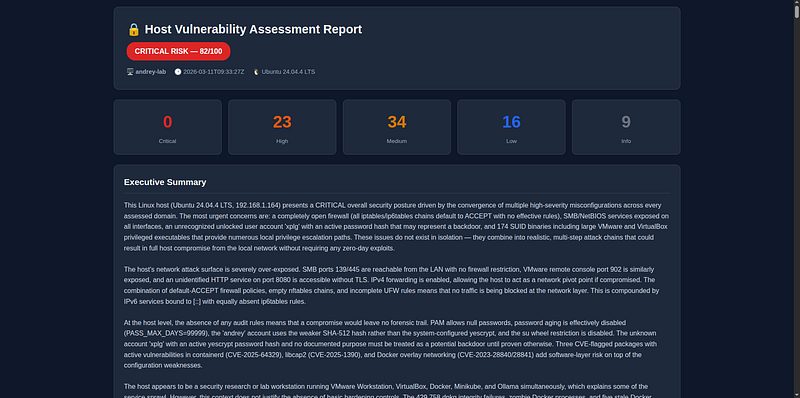Screen dimensions: 800x398
Task: Select the Medium severity card showing 34
Action: (x=397, y=127)
